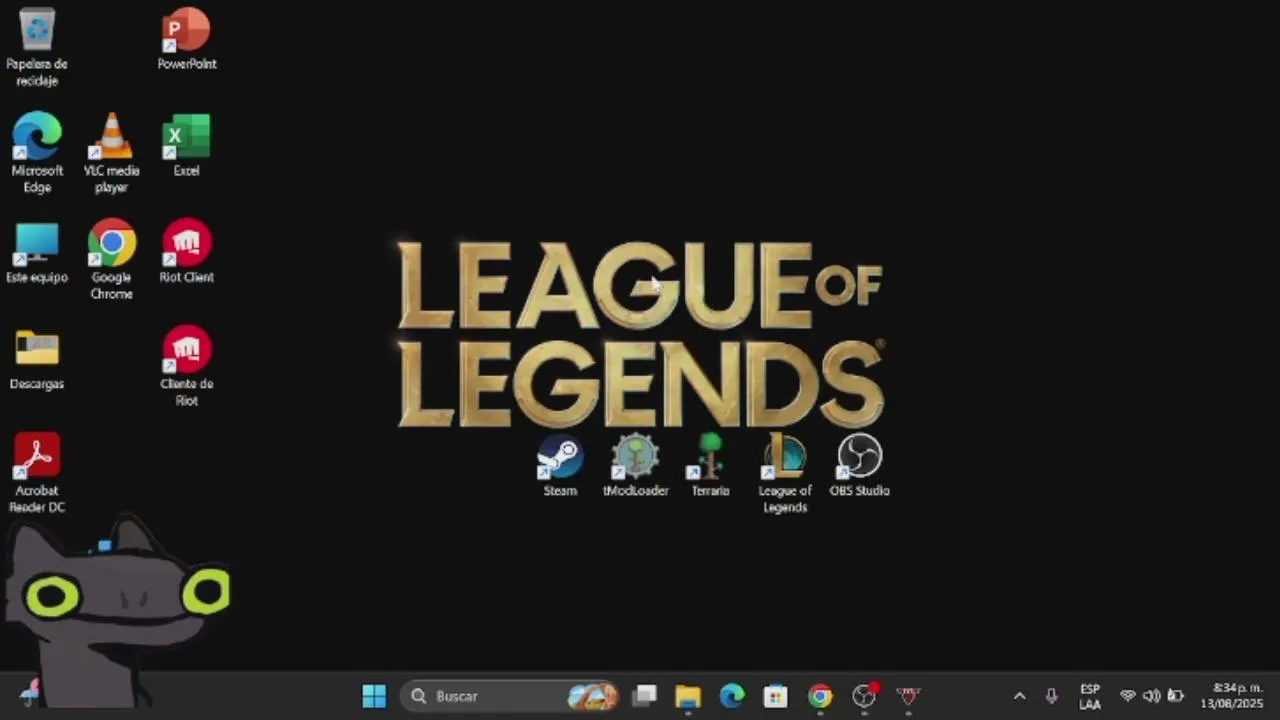Viewport: 1280px width, 720px height.
Task: Select the PowerPoint desktop shortcut
Action: (x=187, y=40)
